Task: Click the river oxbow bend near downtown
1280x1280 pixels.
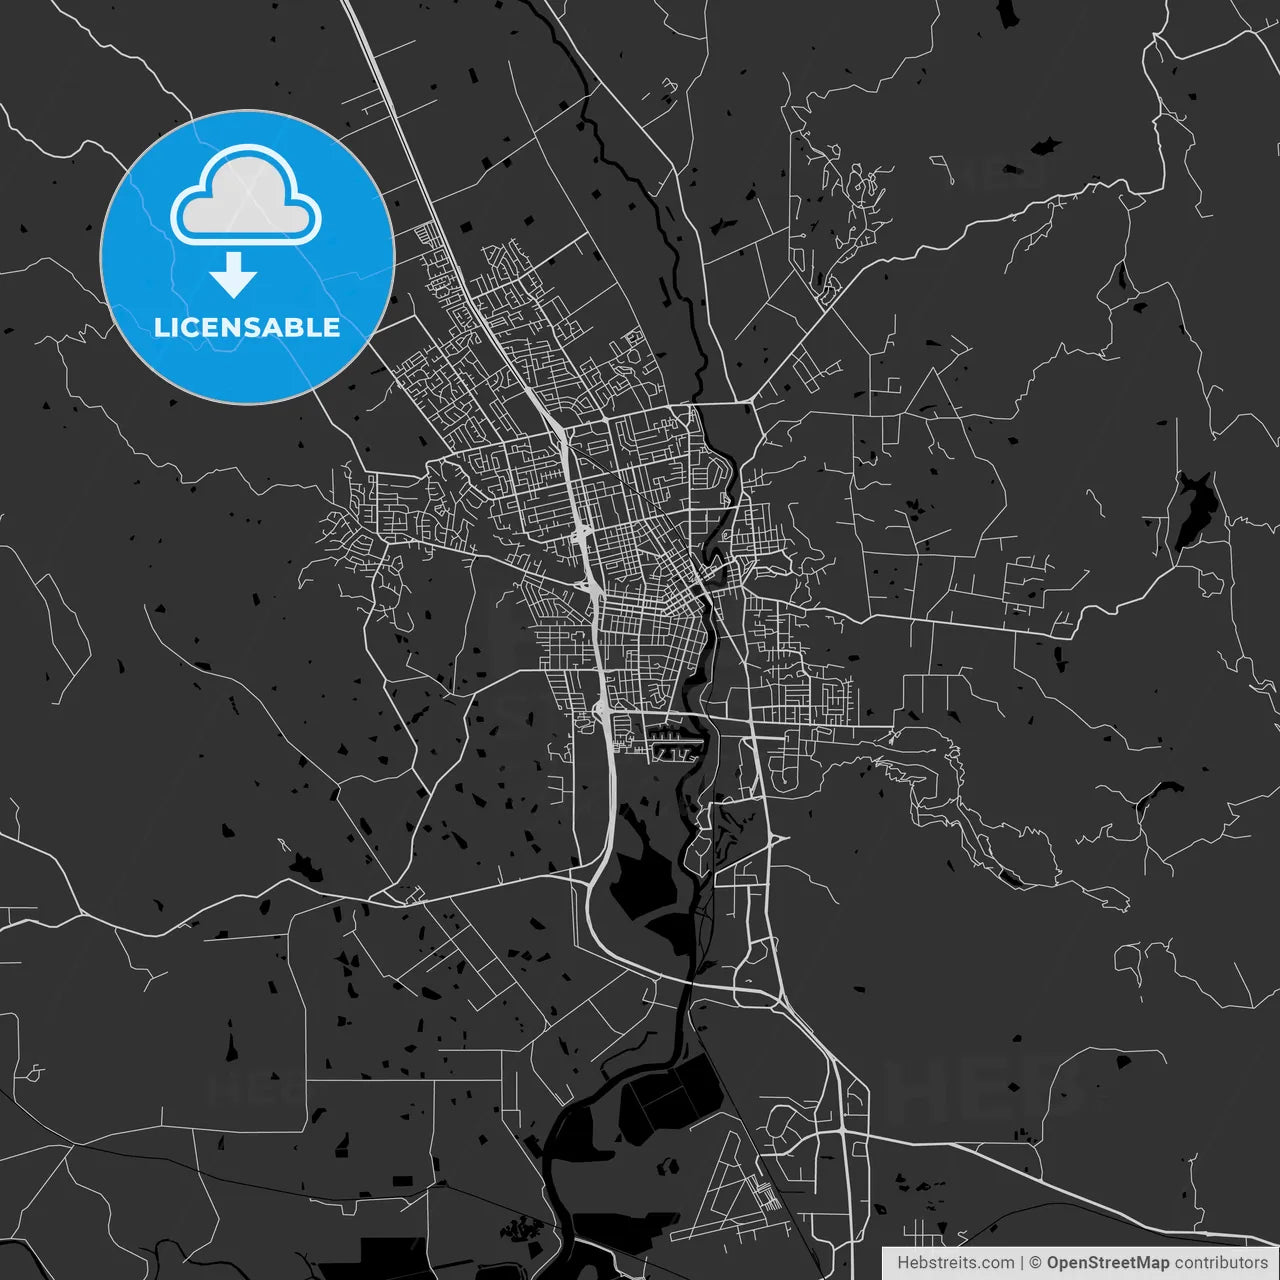Action: tap(716, 562)
